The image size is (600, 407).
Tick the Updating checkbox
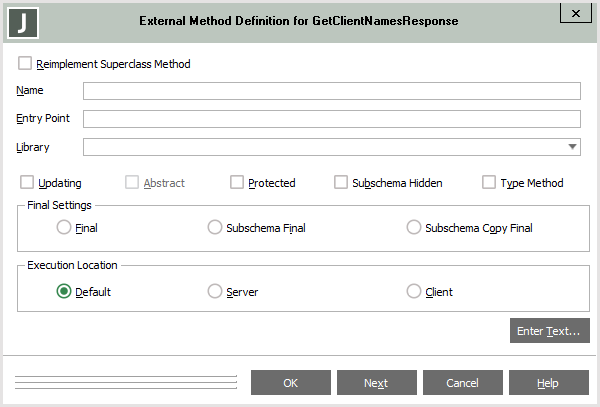tap(27, 183)
